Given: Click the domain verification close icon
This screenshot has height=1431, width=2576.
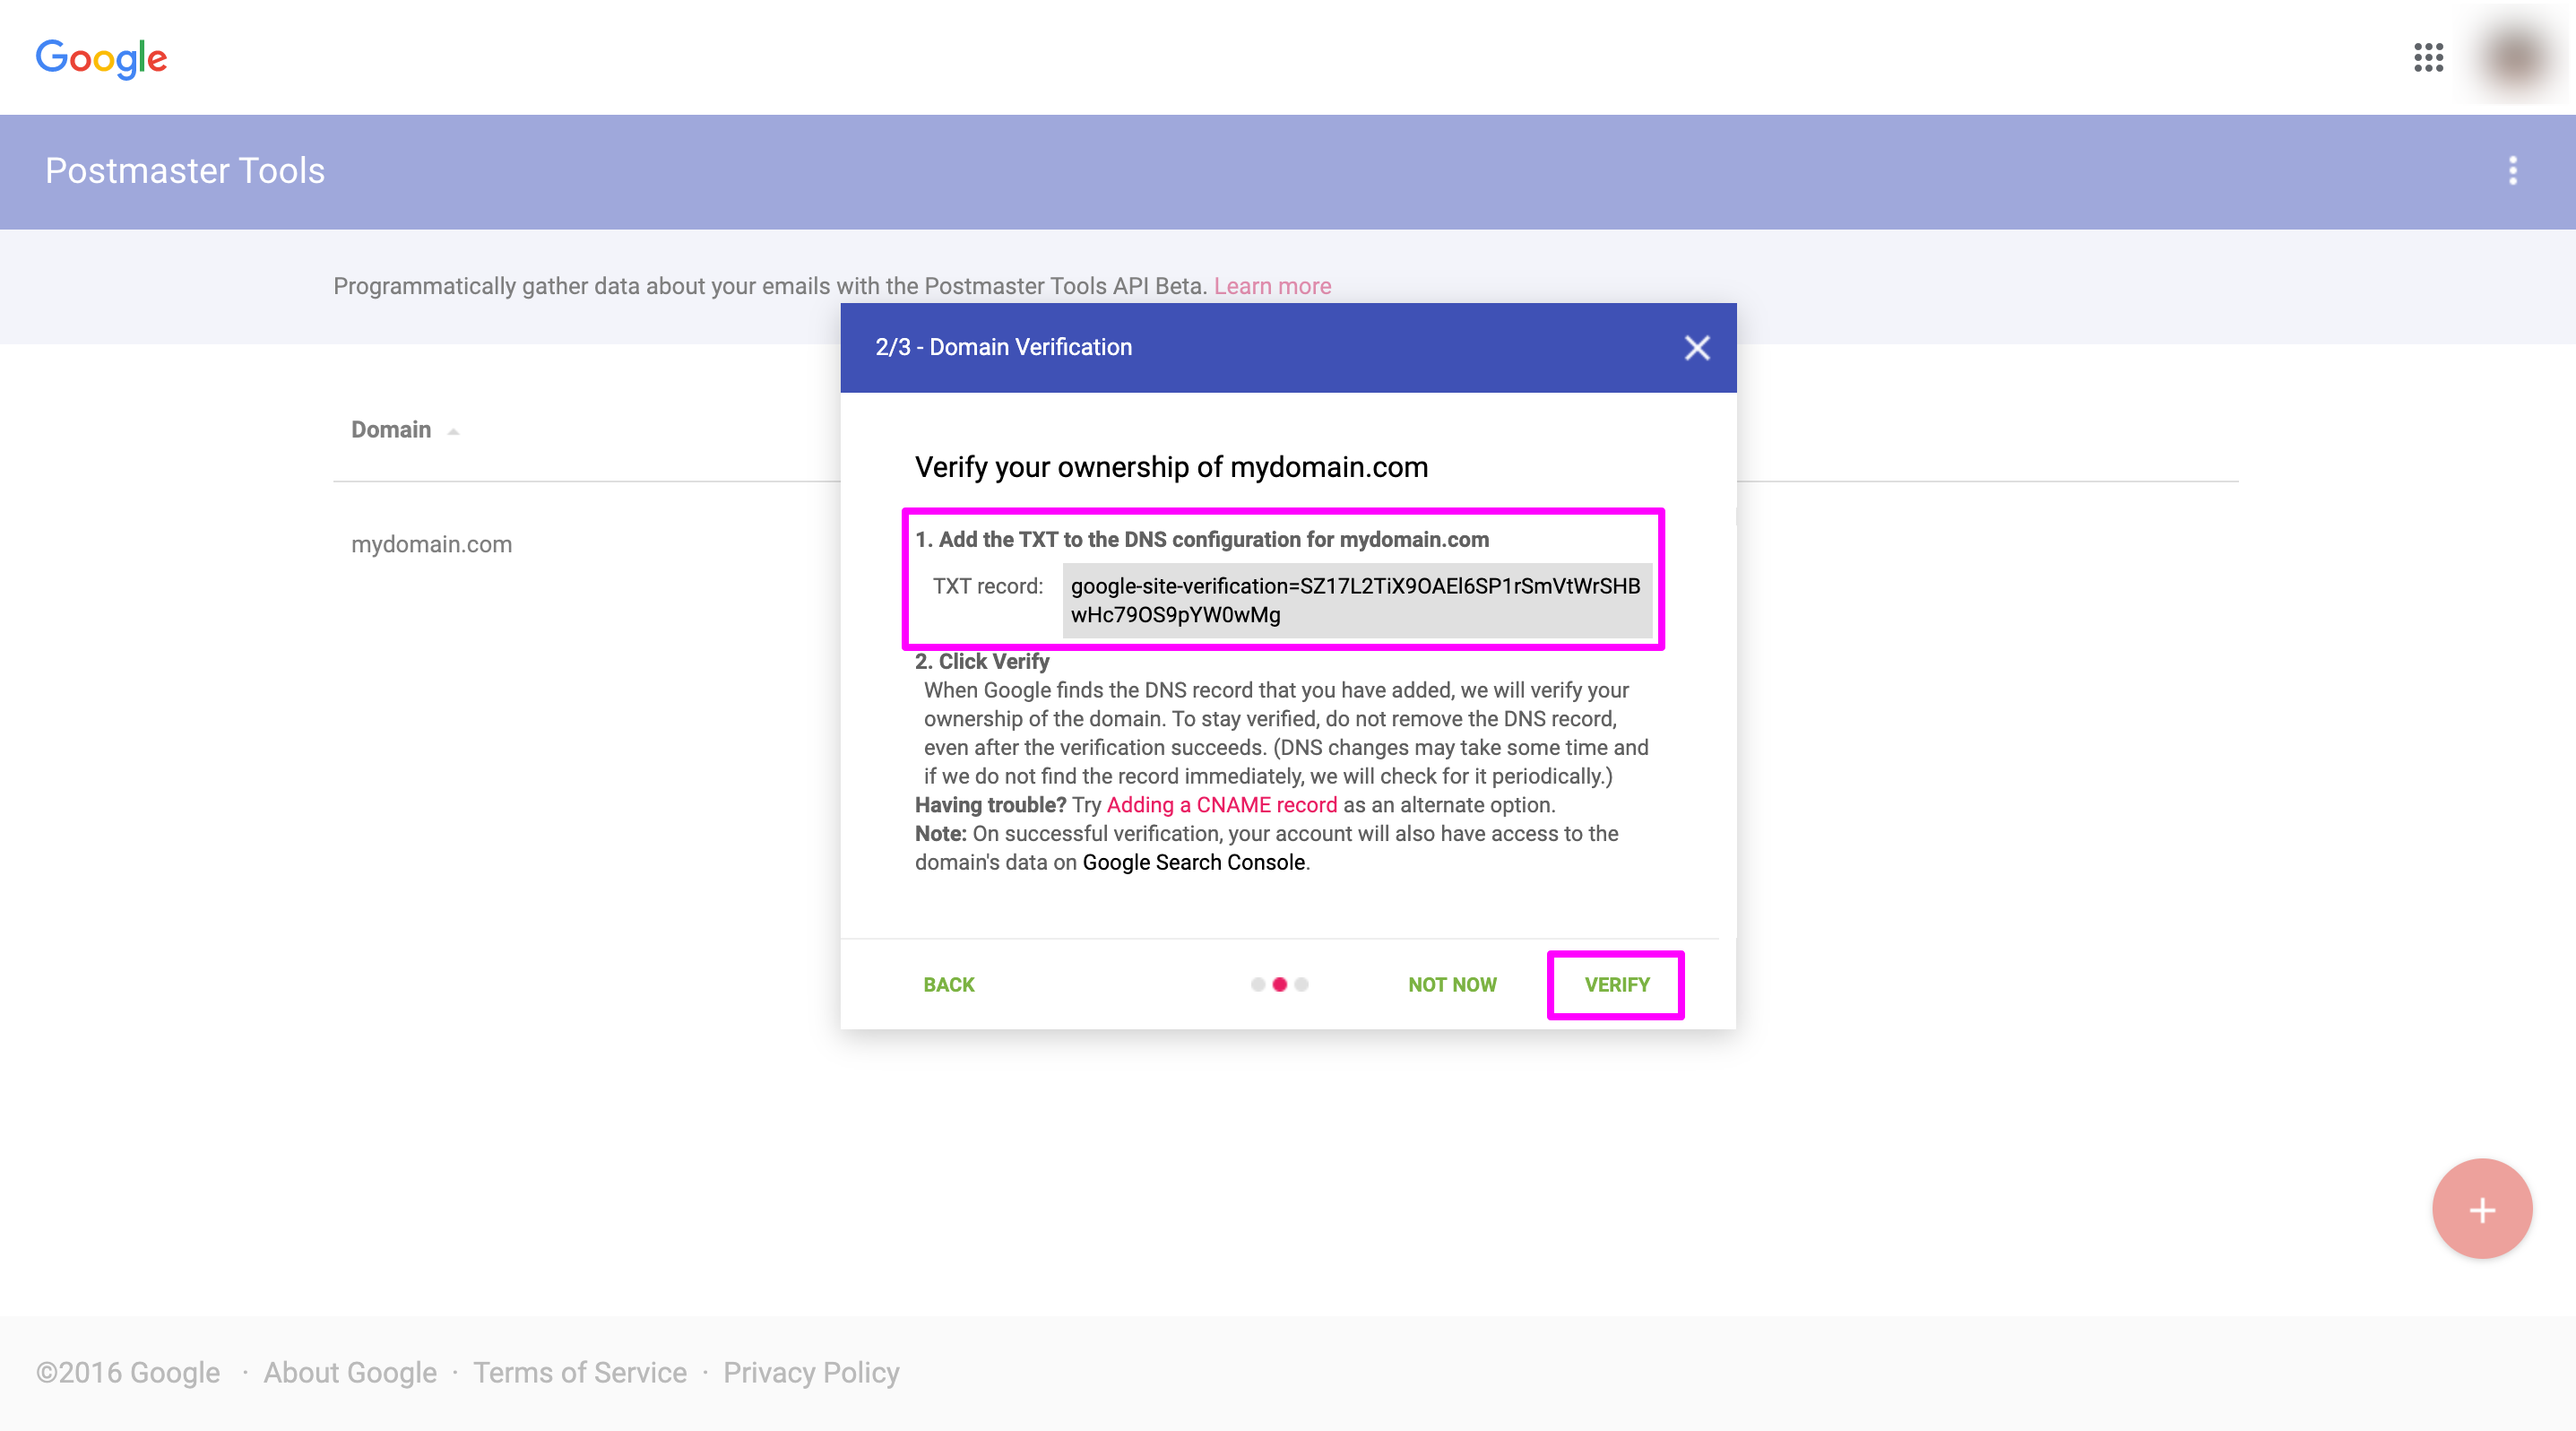Looking at the screenshot, I should tap(1696, 345).
